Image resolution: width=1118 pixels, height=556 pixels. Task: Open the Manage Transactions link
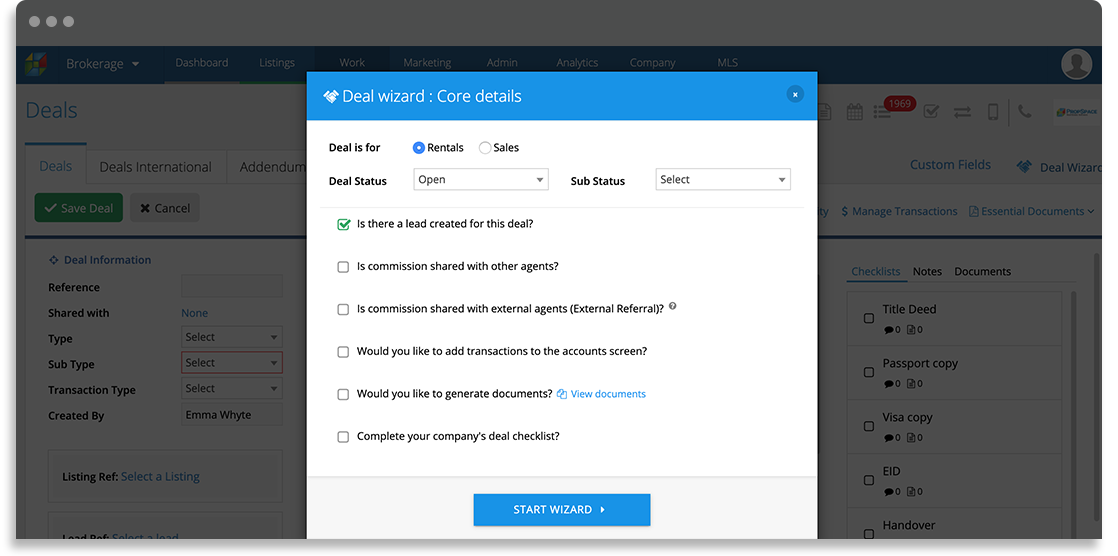tap(899, 212)
